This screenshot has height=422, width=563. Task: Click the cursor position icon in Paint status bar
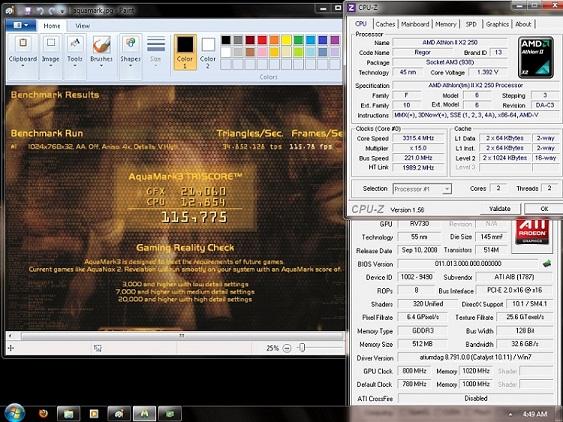[x=11, y=348]
